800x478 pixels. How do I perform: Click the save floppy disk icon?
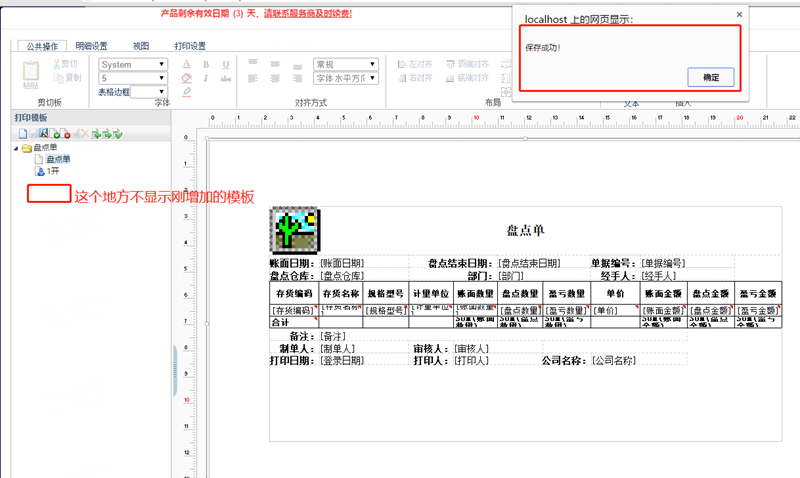34,134
